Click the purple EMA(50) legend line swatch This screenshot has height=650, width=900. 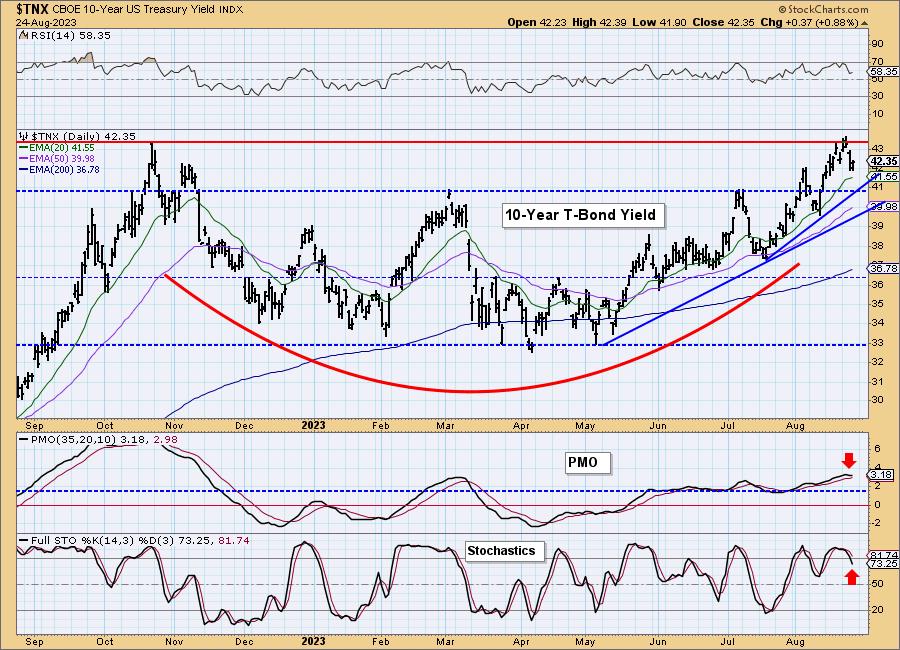tap(24, 158)
